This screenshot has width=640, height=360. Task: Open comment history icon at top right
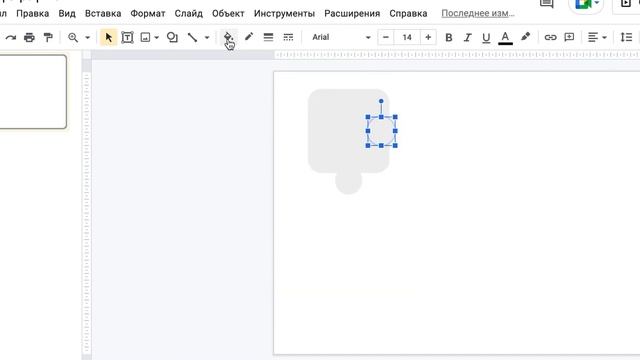point(546,4)
